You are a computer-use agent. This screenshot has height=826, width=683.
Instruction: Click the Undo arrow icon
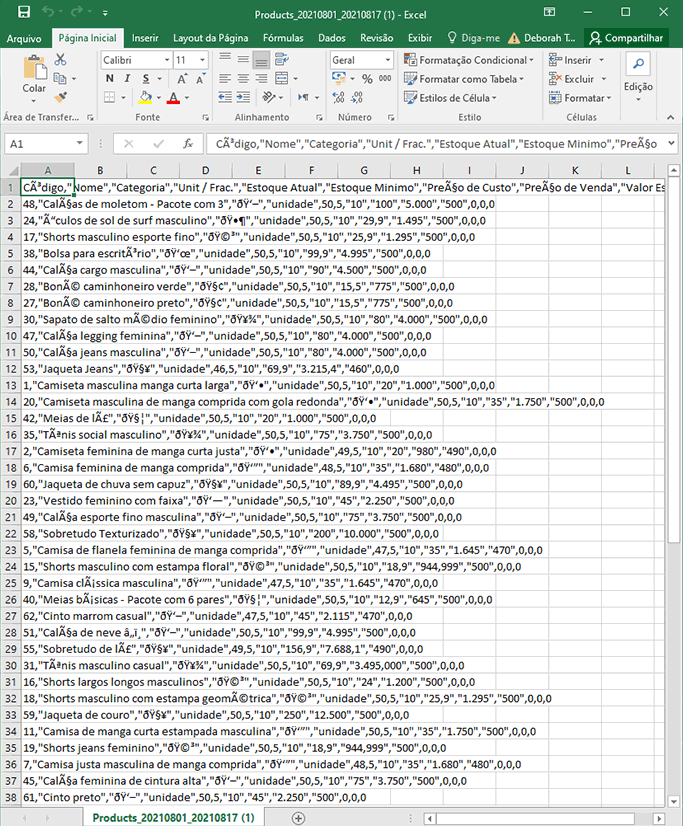48,12
